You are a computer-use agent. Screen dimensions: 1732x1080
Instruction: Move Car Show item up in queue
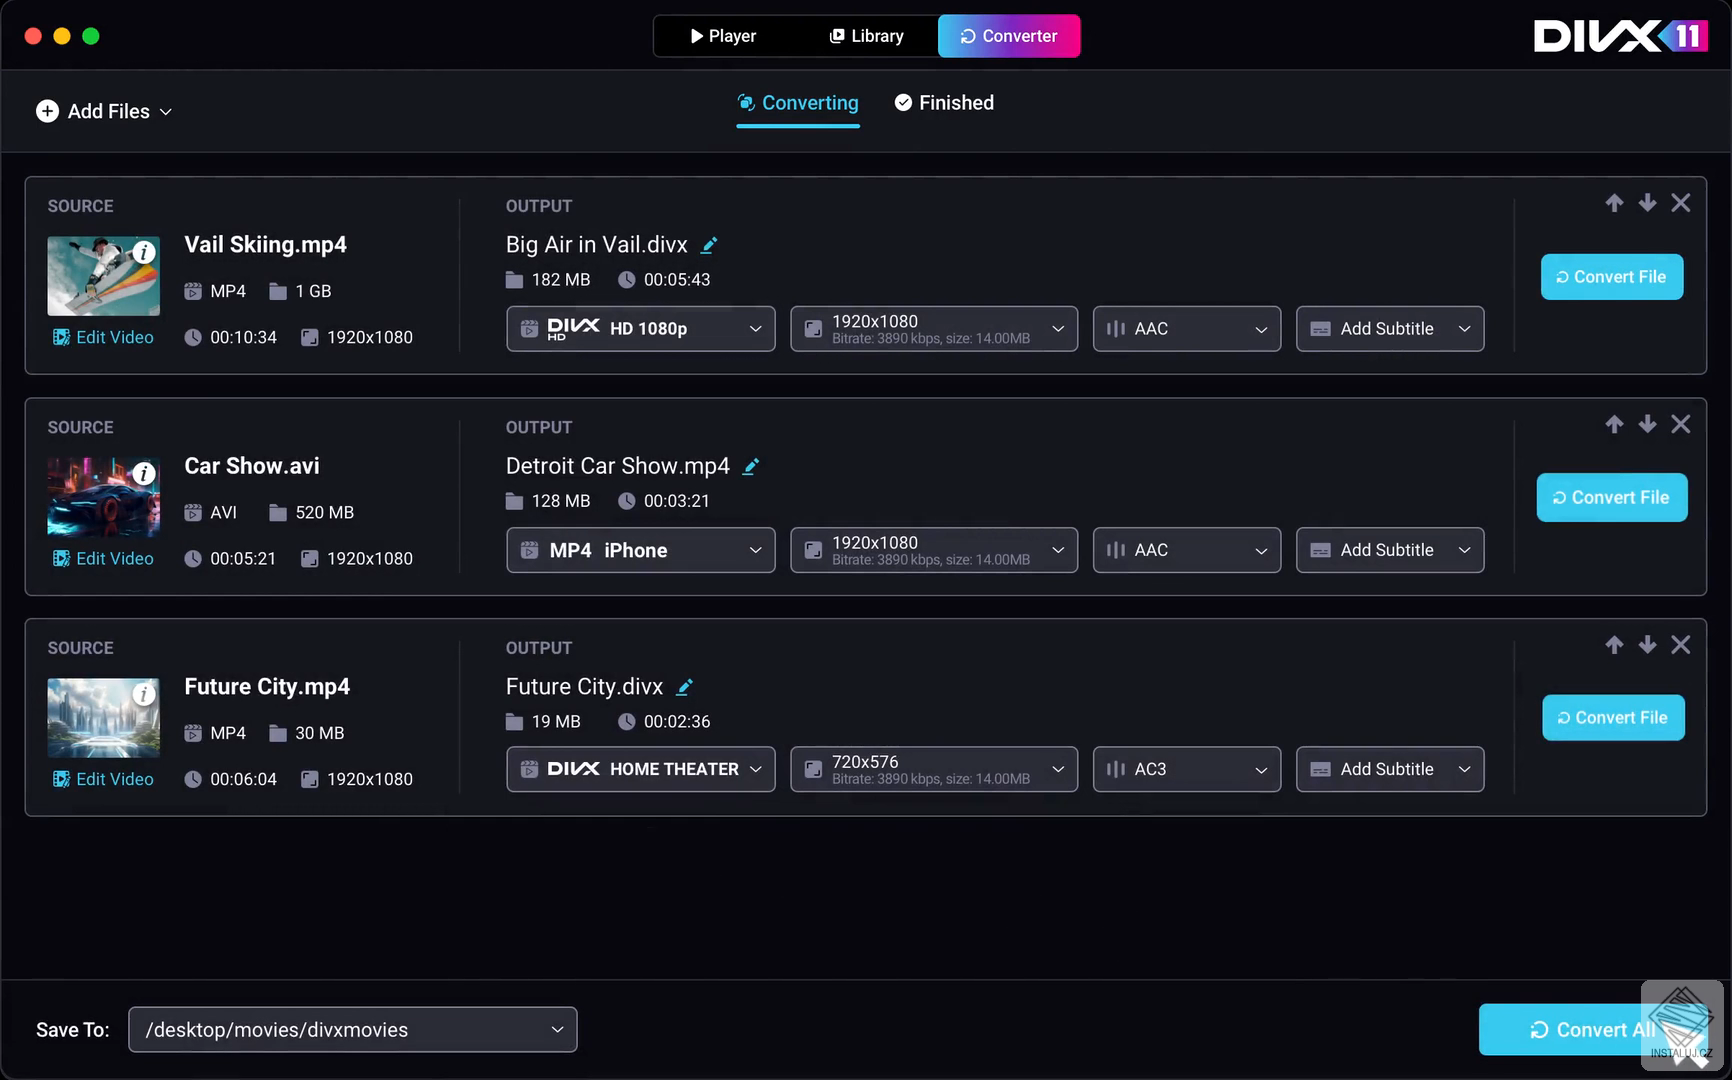click(1614, 424)
